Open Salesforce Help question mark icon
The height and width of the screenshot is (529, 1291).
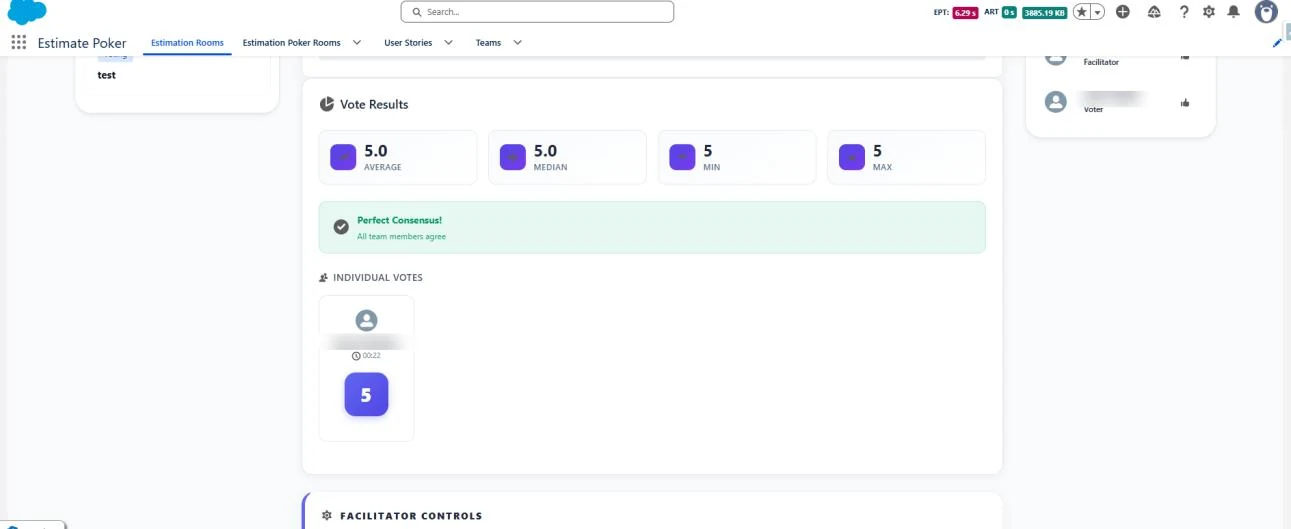coord(1184,12)
